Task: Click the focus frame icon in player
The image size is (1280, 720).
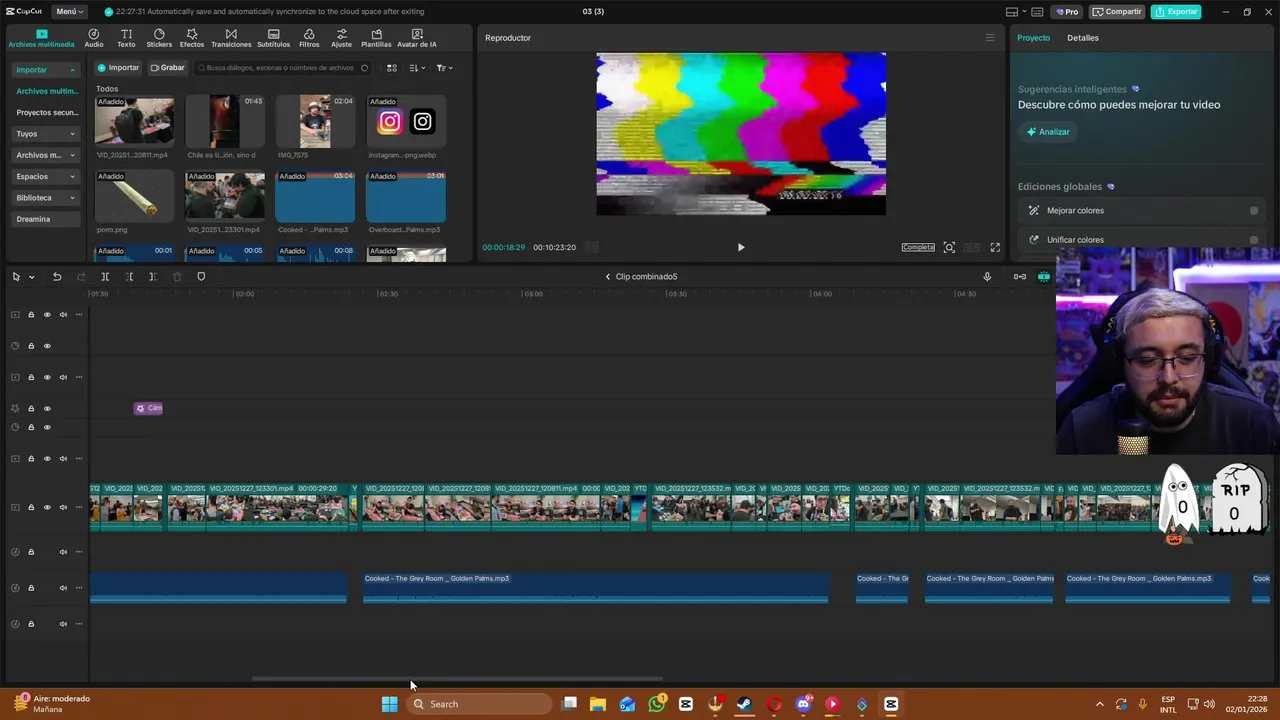Action: [x=949, y=247]
